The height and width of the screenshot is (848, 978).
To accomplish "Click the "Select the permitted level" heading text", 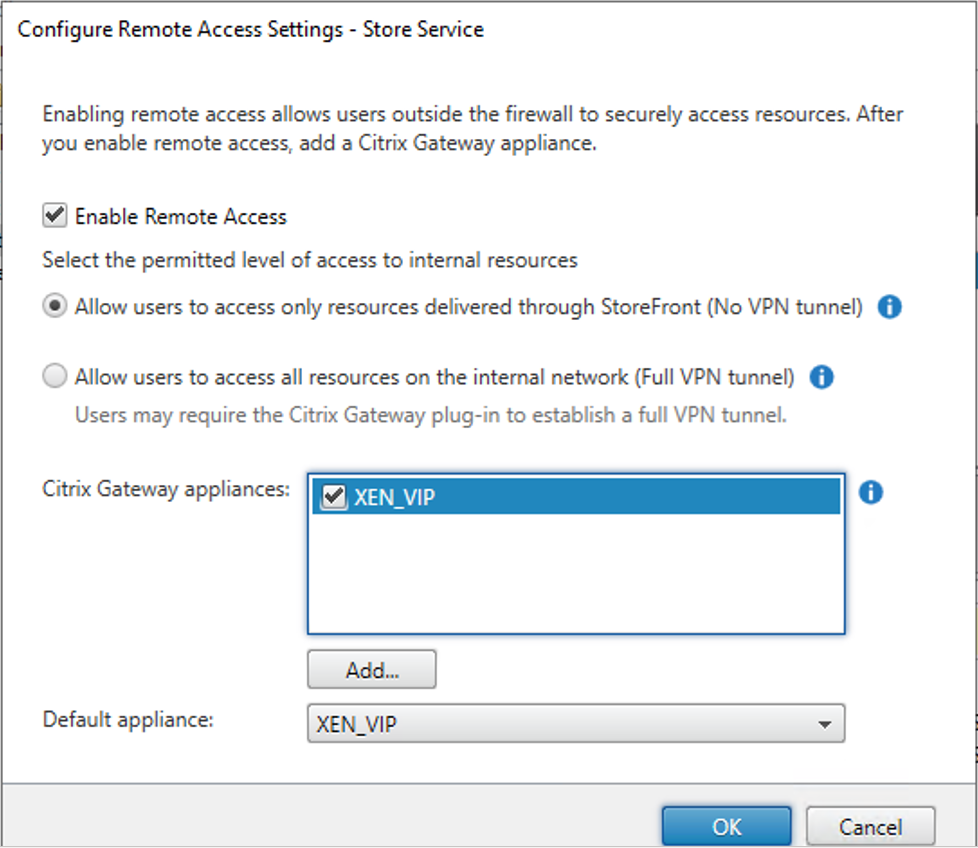I will pos(309,260).
